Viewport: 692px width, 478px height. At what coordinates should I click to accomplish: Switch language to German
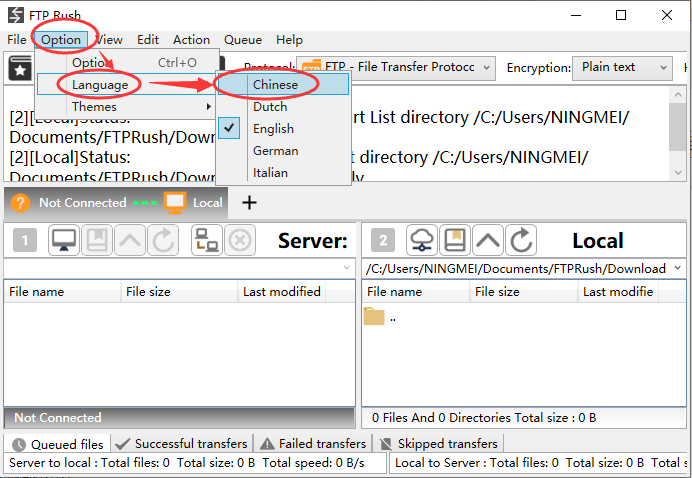click(x=275, y=150)
